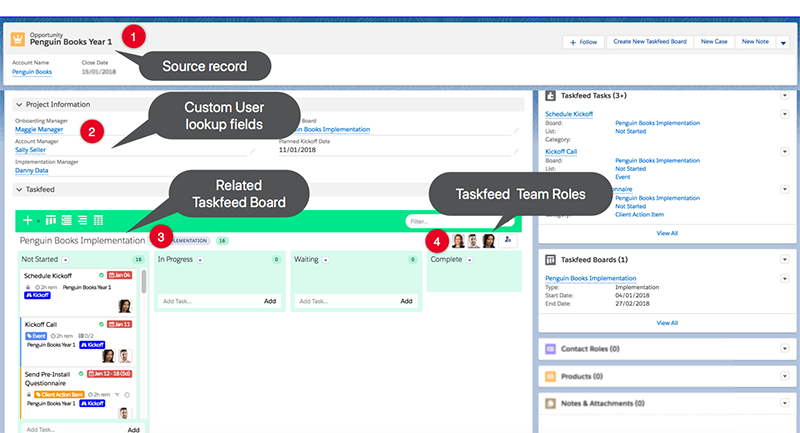Screen dimensions: 800x433
Task: Toggle Send Pre-Install Questionnaire completion check
Action: click(83, 374)
